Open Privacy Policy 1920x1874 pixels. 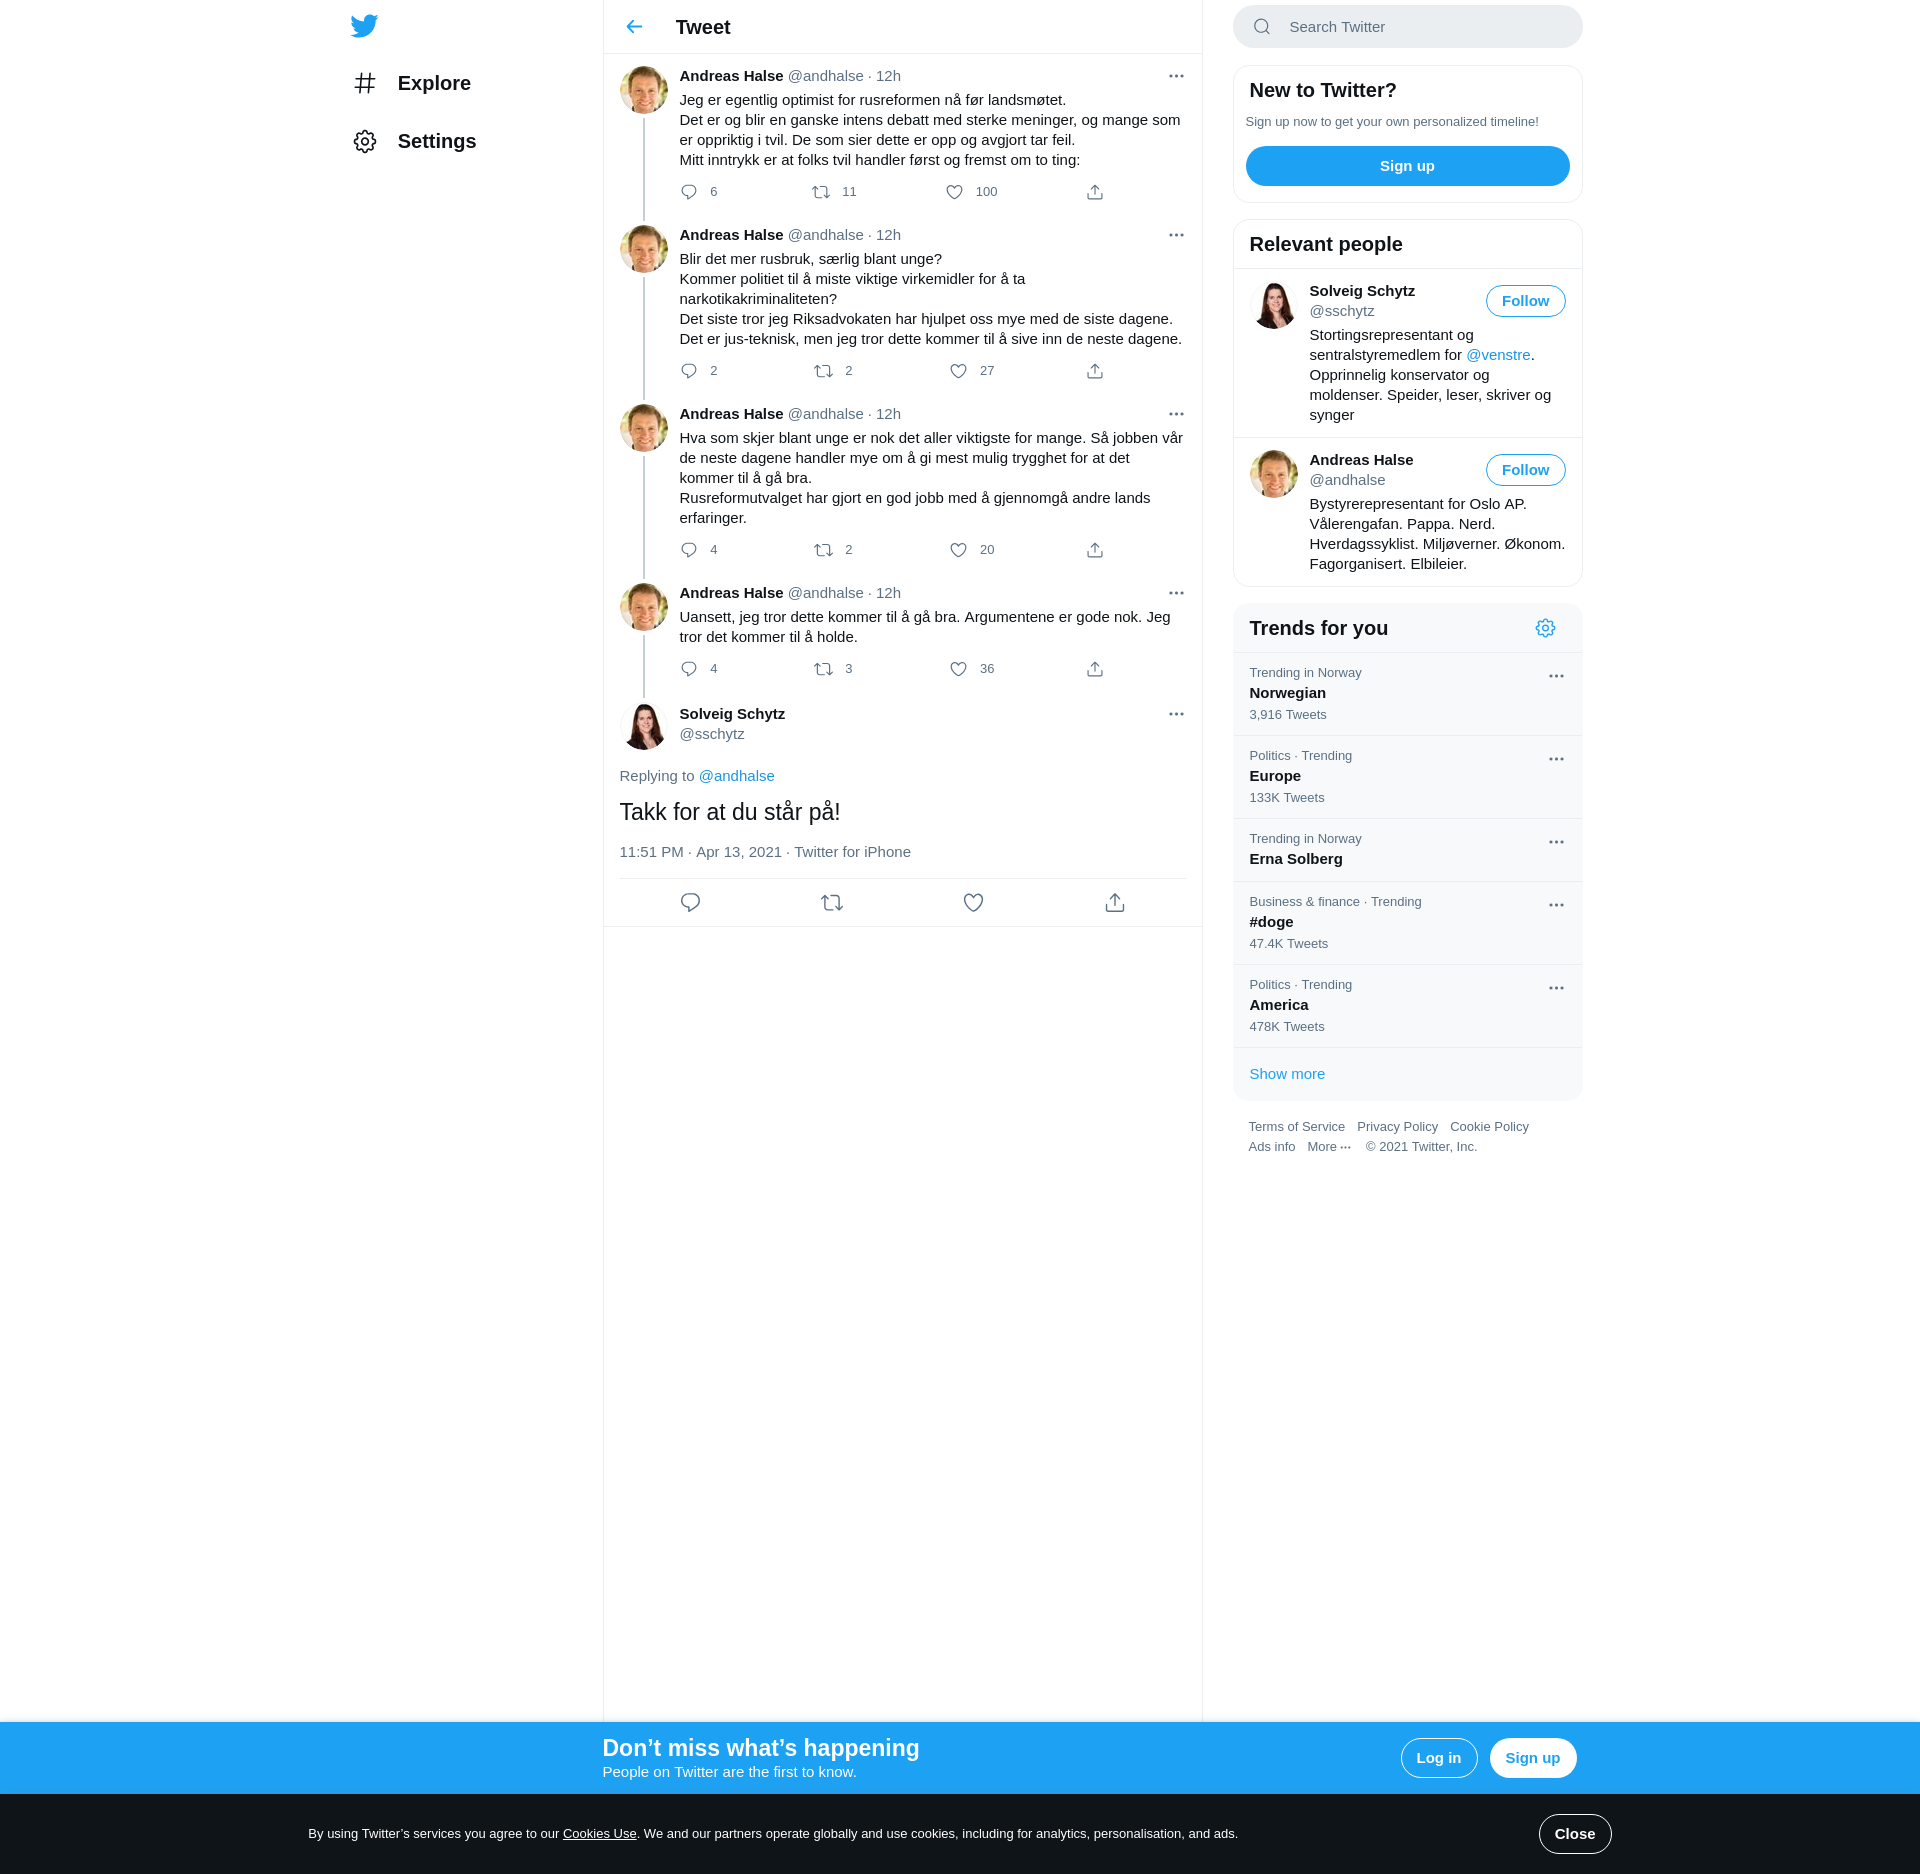tap(1397, 1127)
